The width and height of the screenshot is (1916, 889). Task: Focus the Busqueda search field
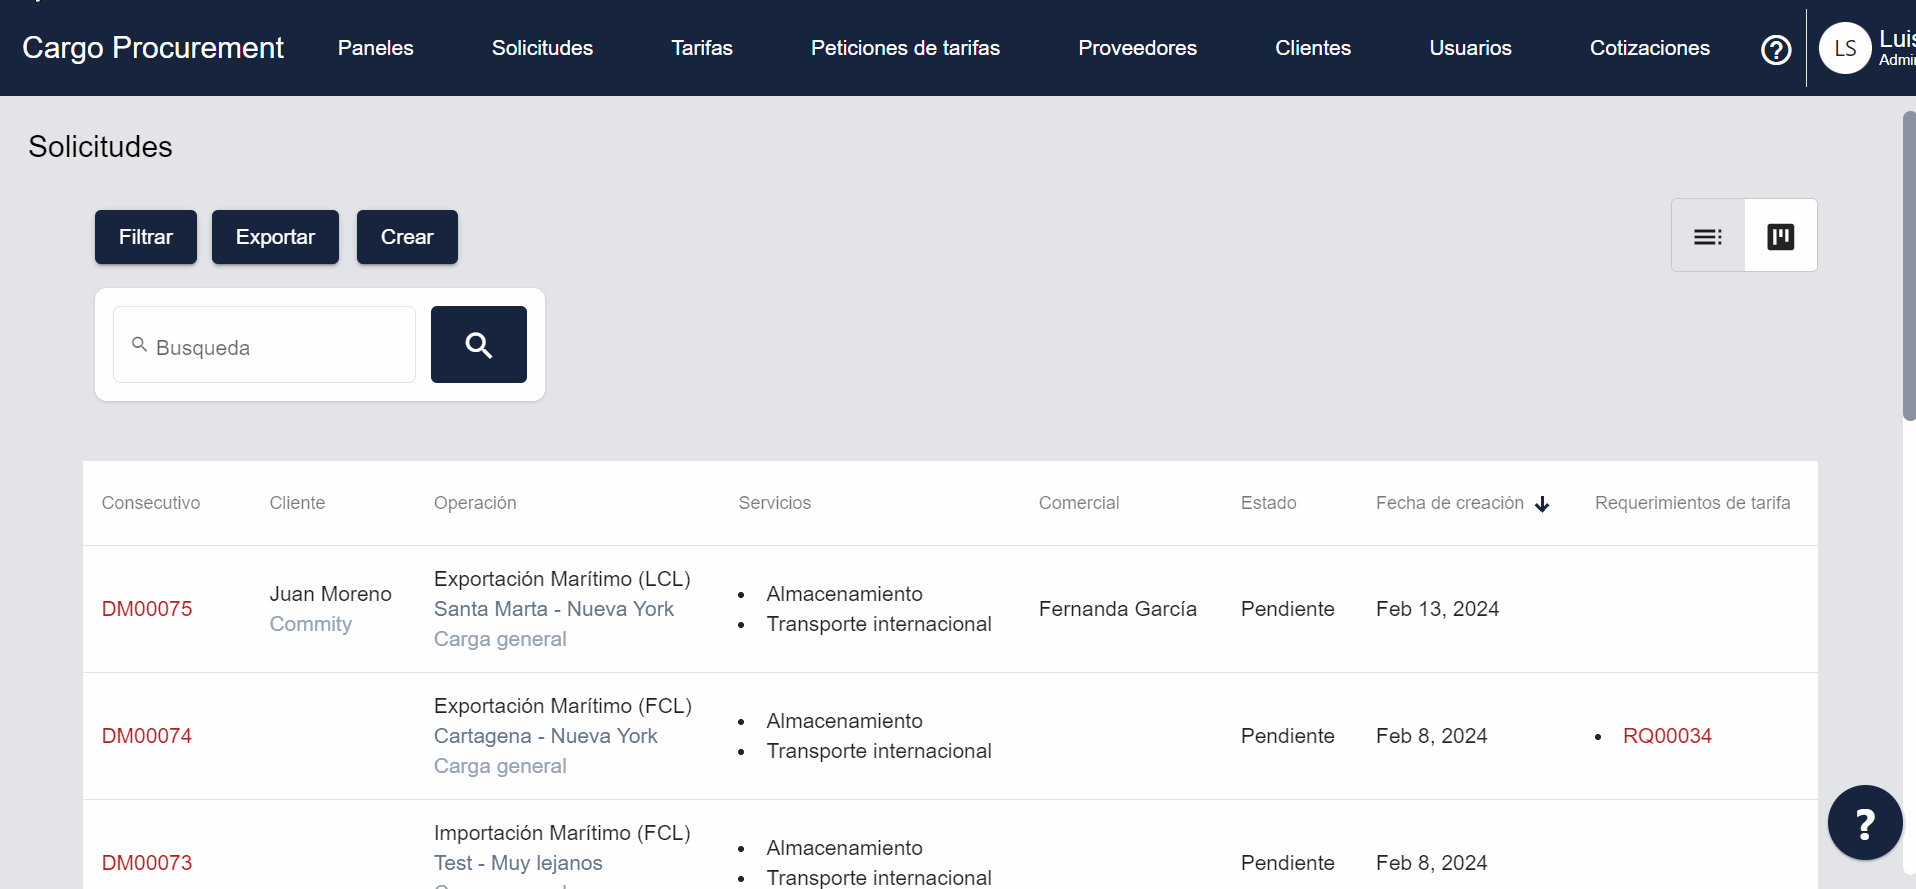click(275, 347)
